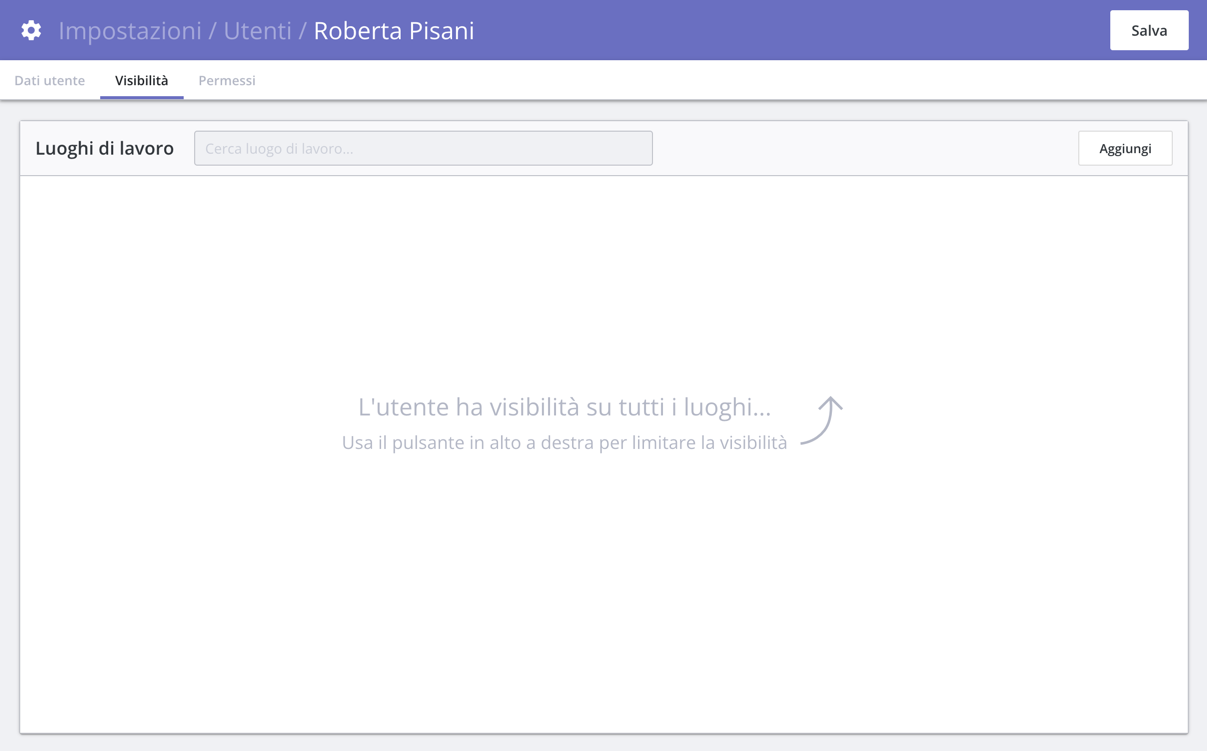This screenshot has width=1207, height=751.
Task: Click the hint text Usa il pulsante in alto
Action: pyautogui.click(x=564, y=442)
